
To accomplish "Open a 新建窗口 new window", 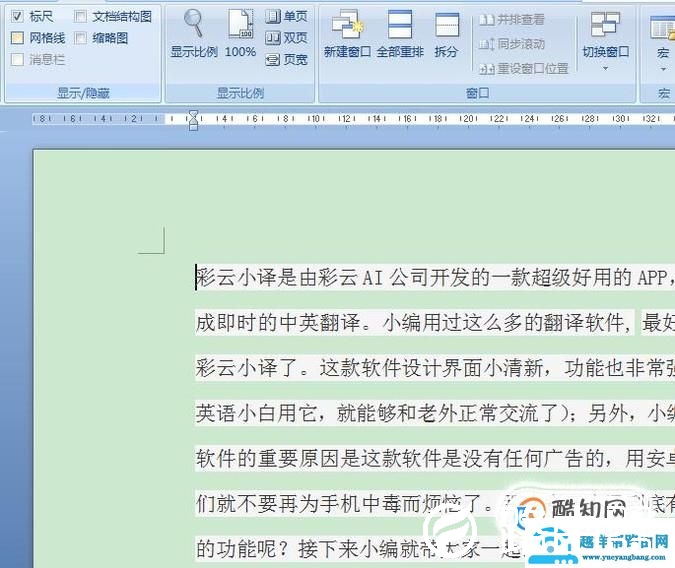I will click(347, 34).
